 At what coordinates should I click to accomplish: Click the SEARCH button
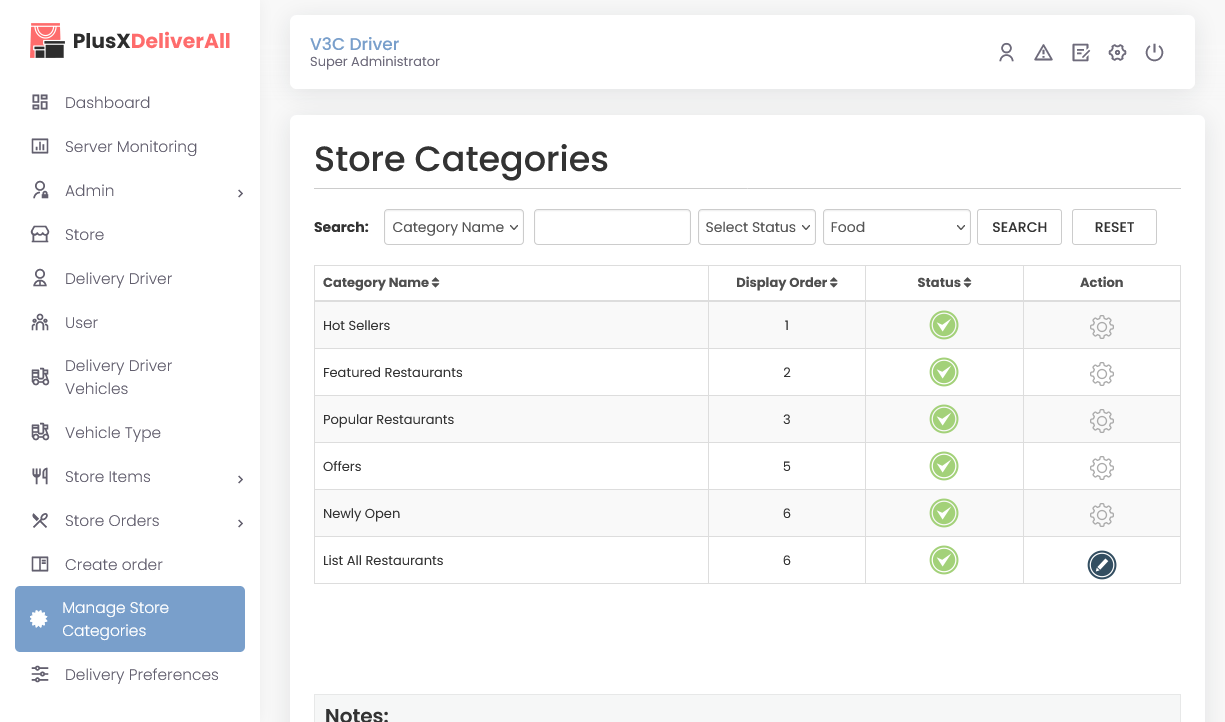[1019, 227]
